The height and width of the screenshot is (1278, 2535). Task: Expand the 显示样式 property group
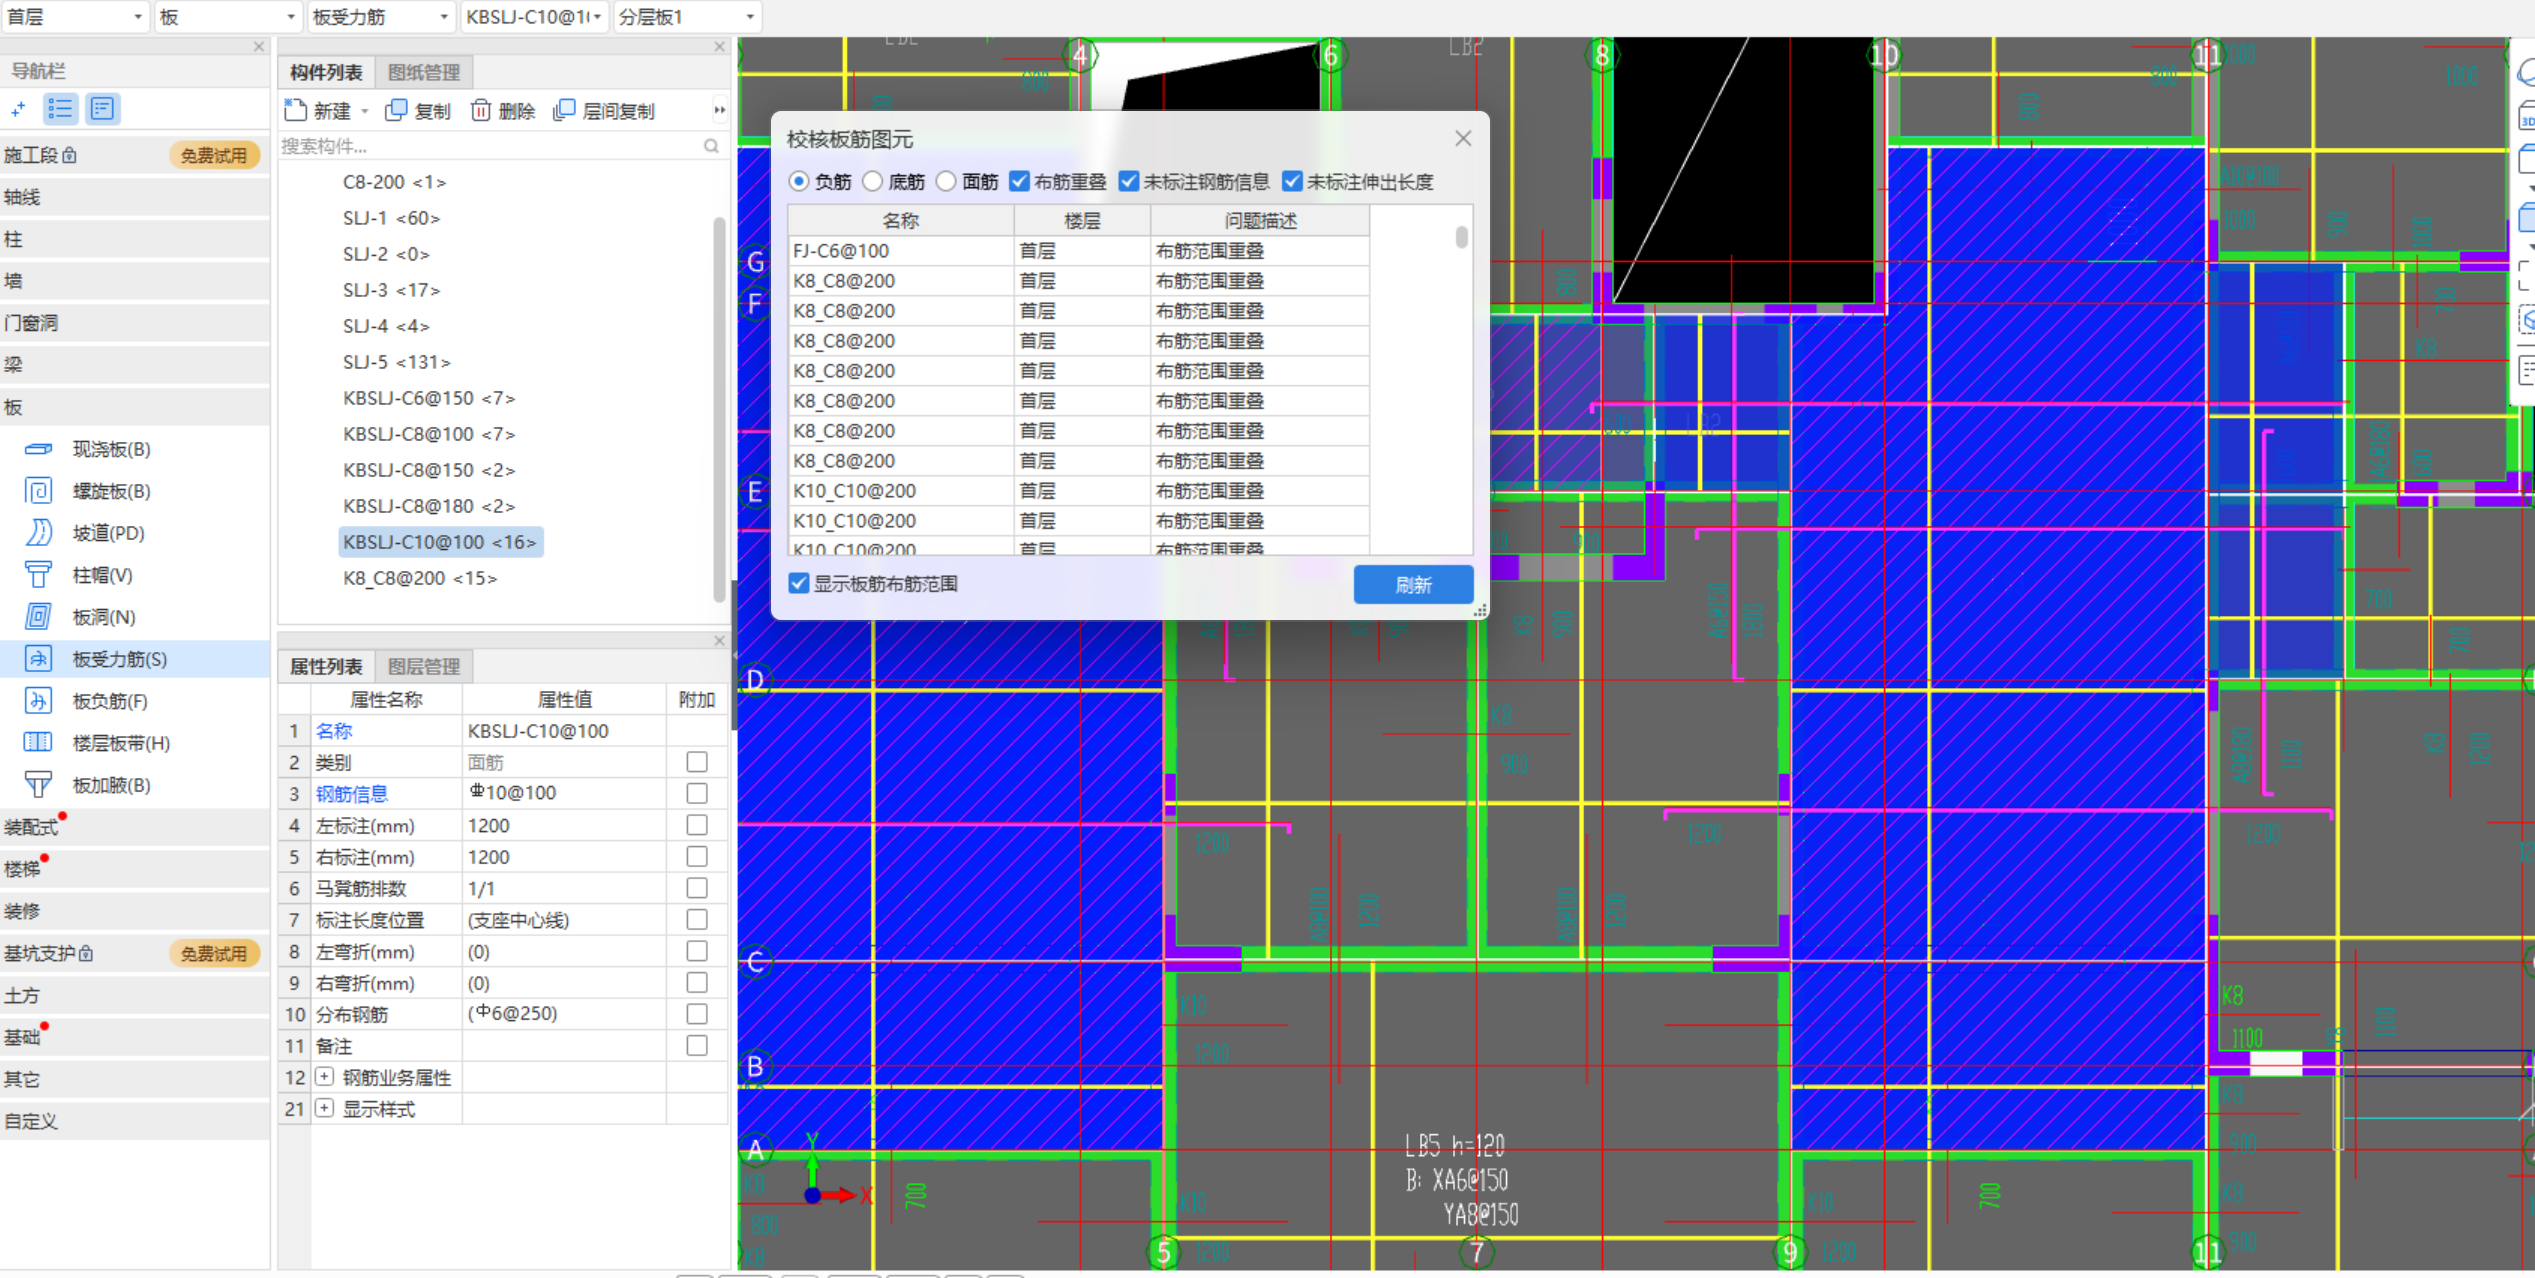(324, 1108)
